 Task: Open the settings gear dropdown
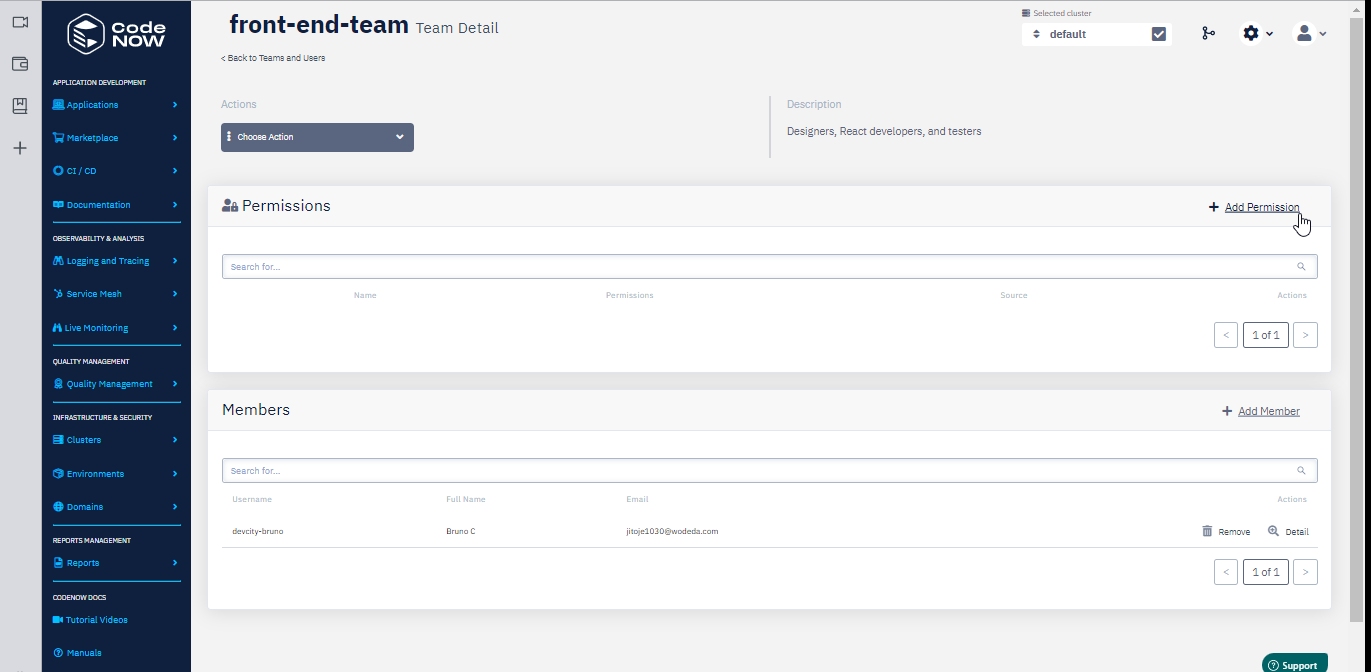click(x=1257, y=33)
